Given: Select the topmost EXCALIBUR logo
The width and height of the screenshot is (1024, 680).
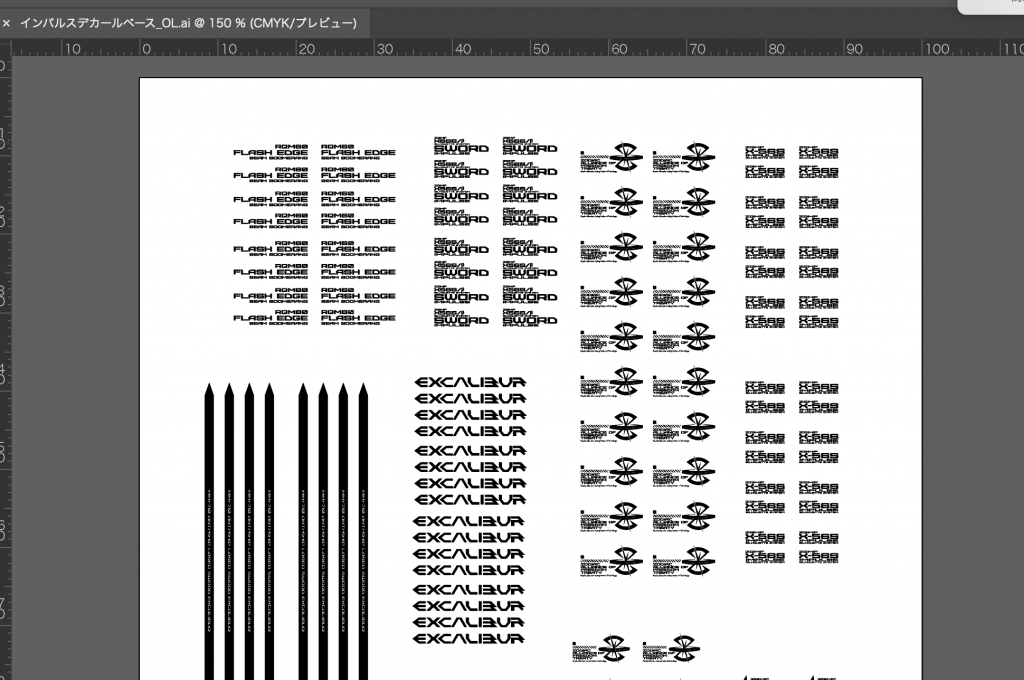Looking at the screenshot, I should [x=469, y=381].
